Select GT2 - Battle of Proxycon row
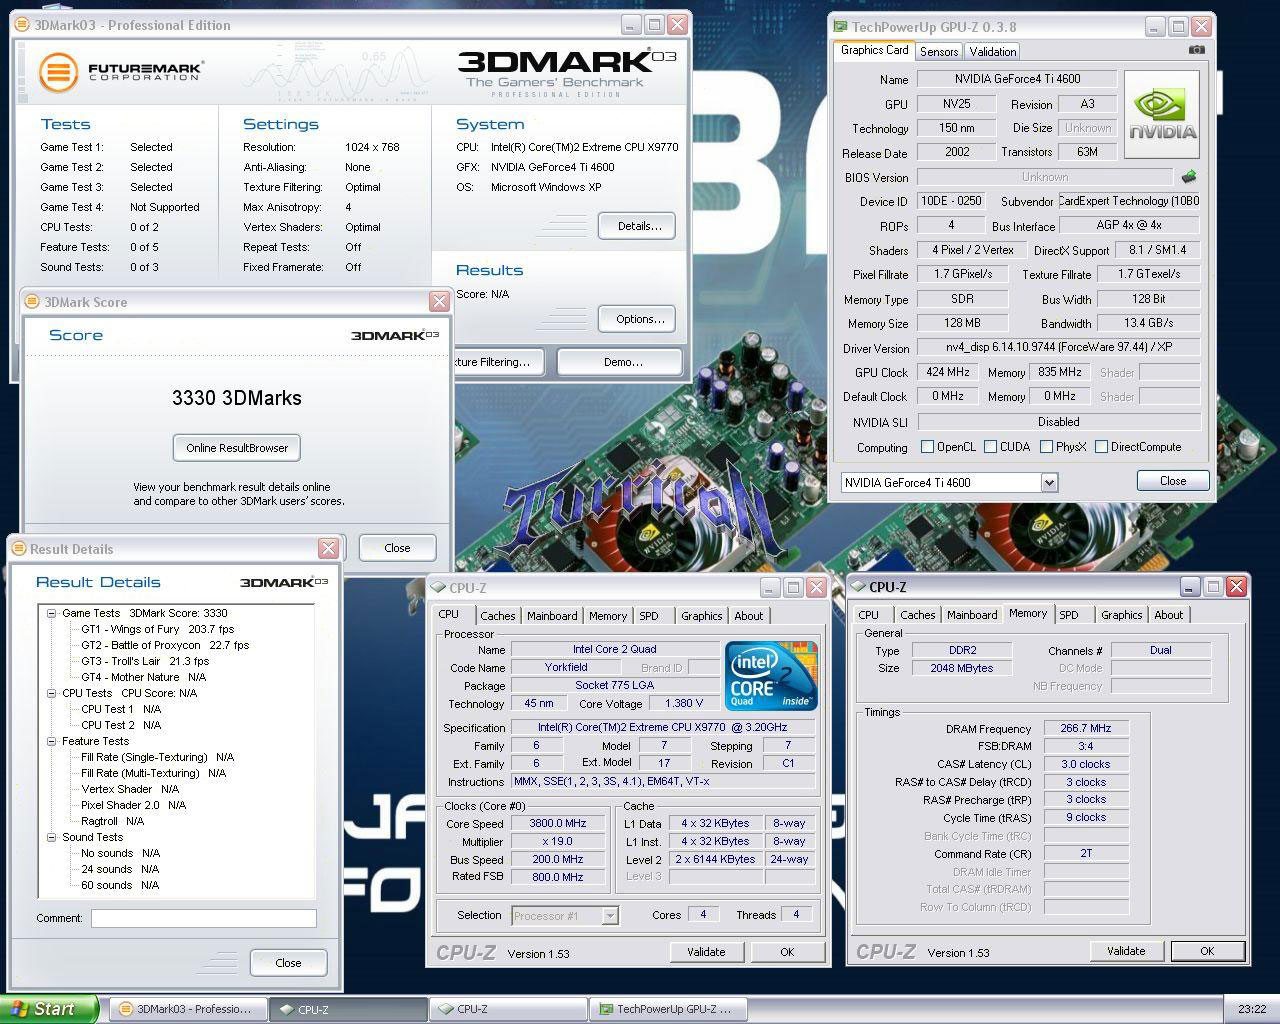Viewport: 1280px width, 1024px height. [x=165, y=645]
